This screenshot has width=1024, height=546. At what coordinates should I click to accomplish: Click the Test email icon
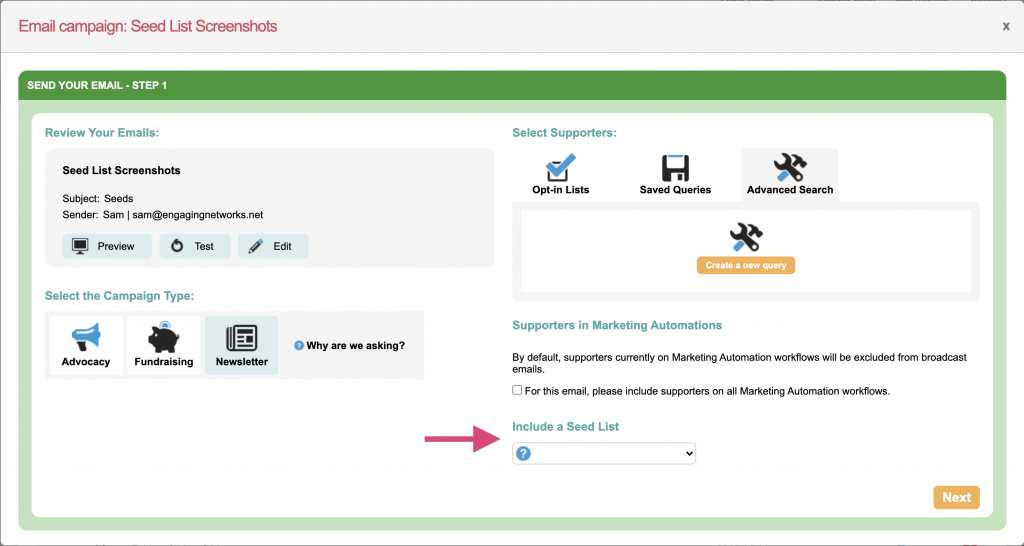[178, 246]
